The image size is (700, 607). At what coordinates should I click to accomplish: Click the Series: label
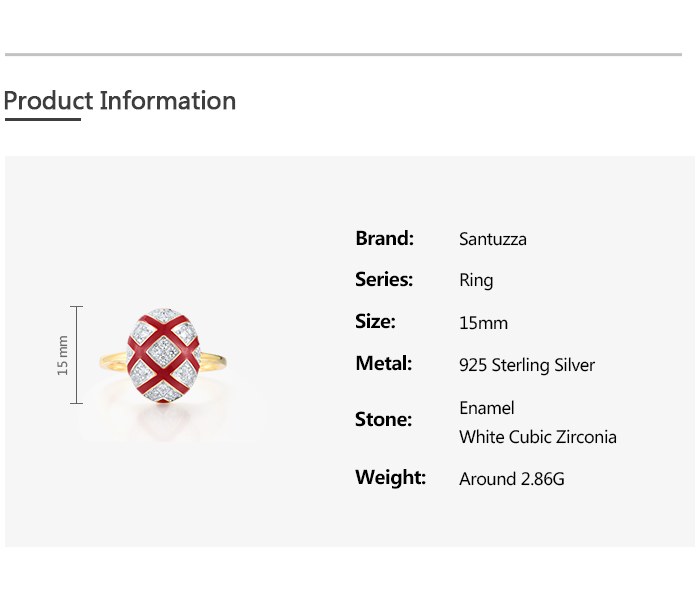tap(384, 280)
